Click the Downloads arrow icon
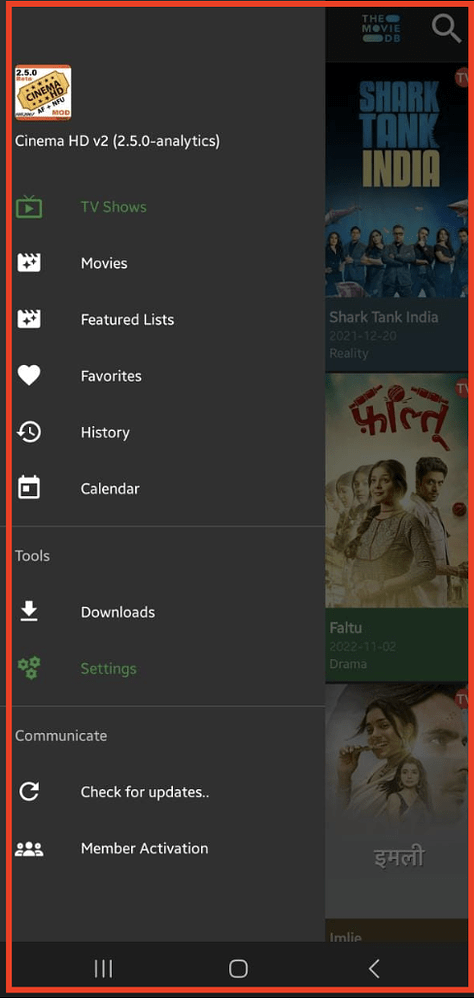The image size is (474, 1000). [29, 612]
